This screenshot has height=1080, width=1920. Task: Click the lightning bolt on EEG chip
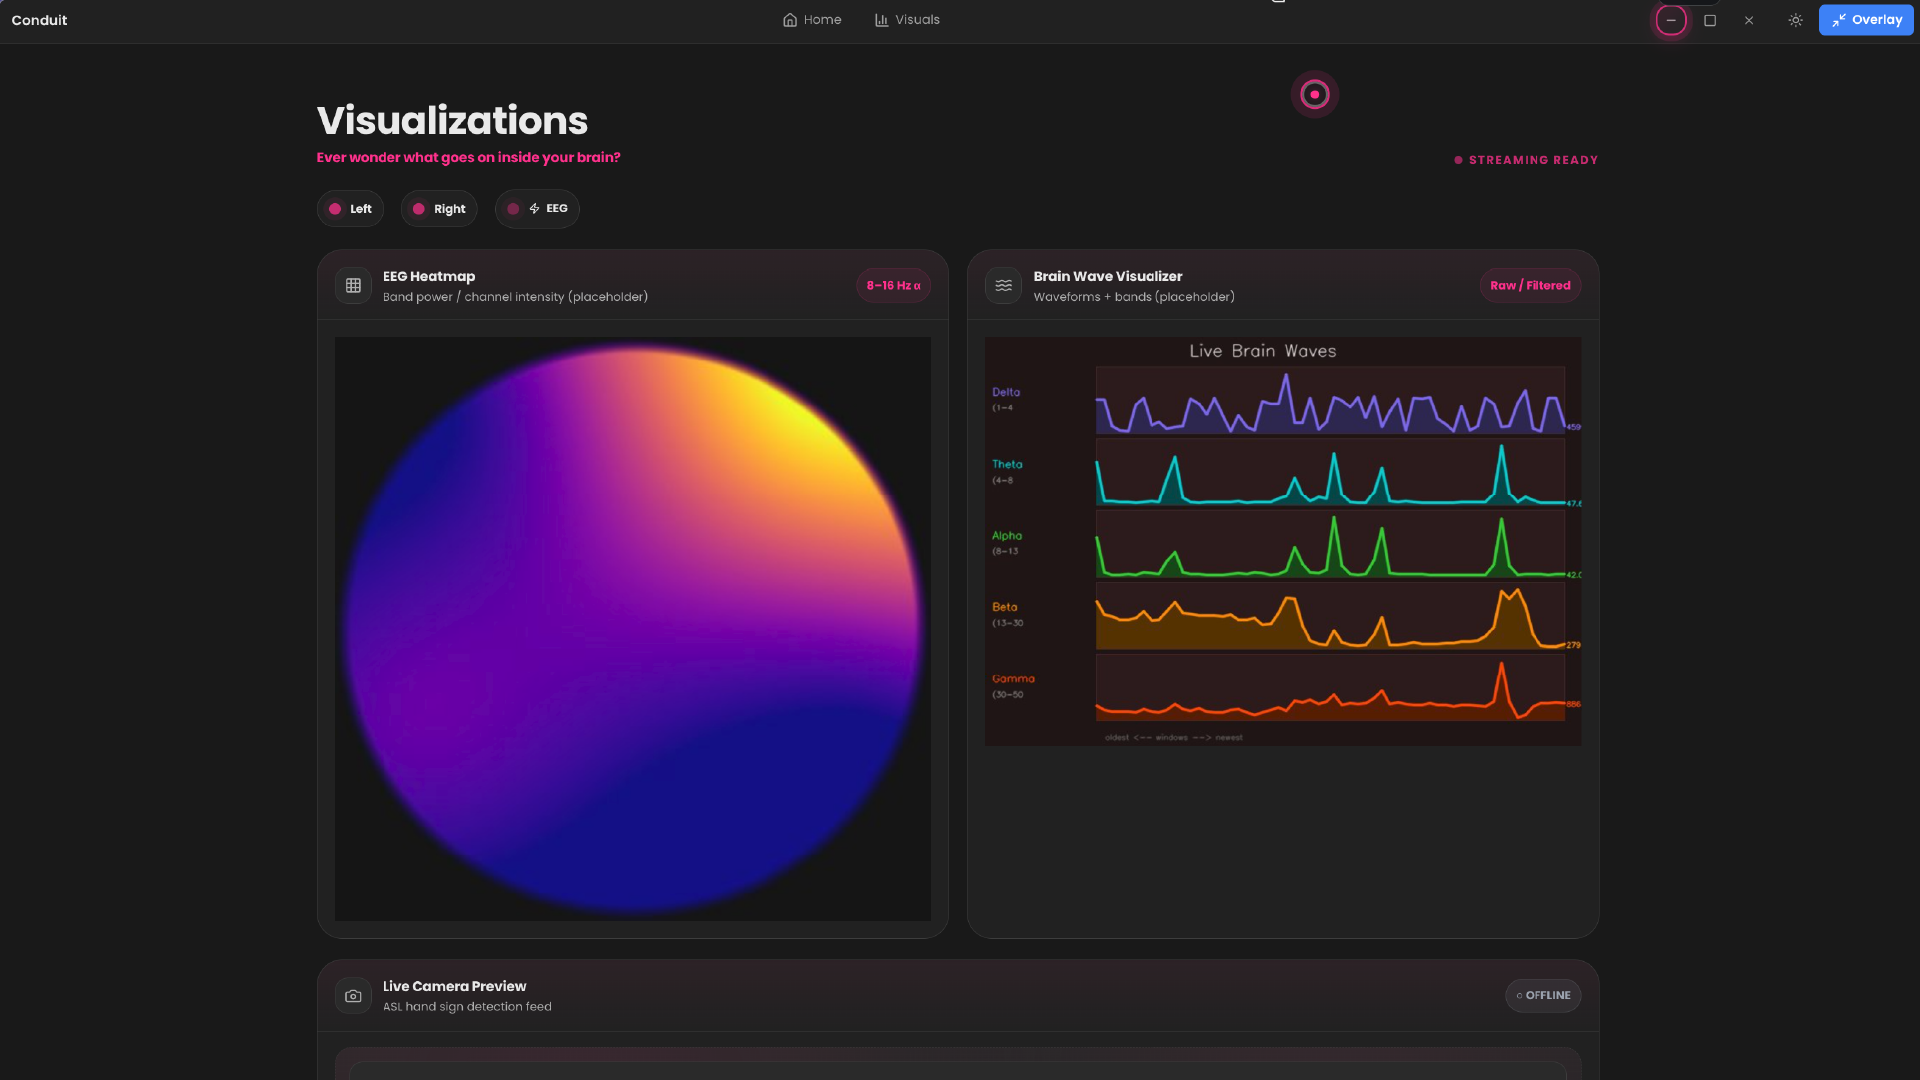pos(534,209)
